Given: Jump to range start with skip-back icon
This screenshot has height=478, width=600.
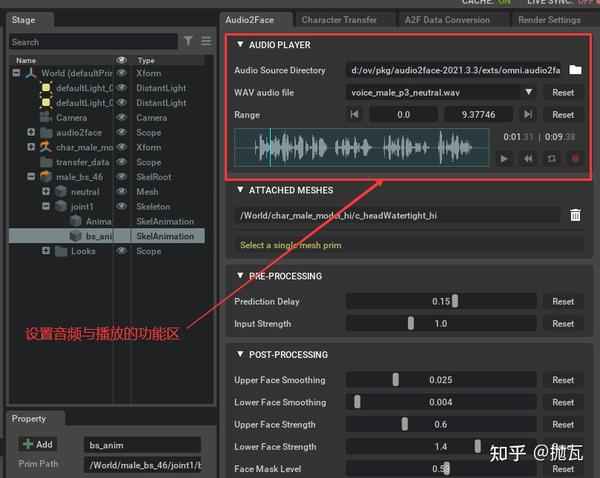Looking at the screenshot, I should pos(354,115).
